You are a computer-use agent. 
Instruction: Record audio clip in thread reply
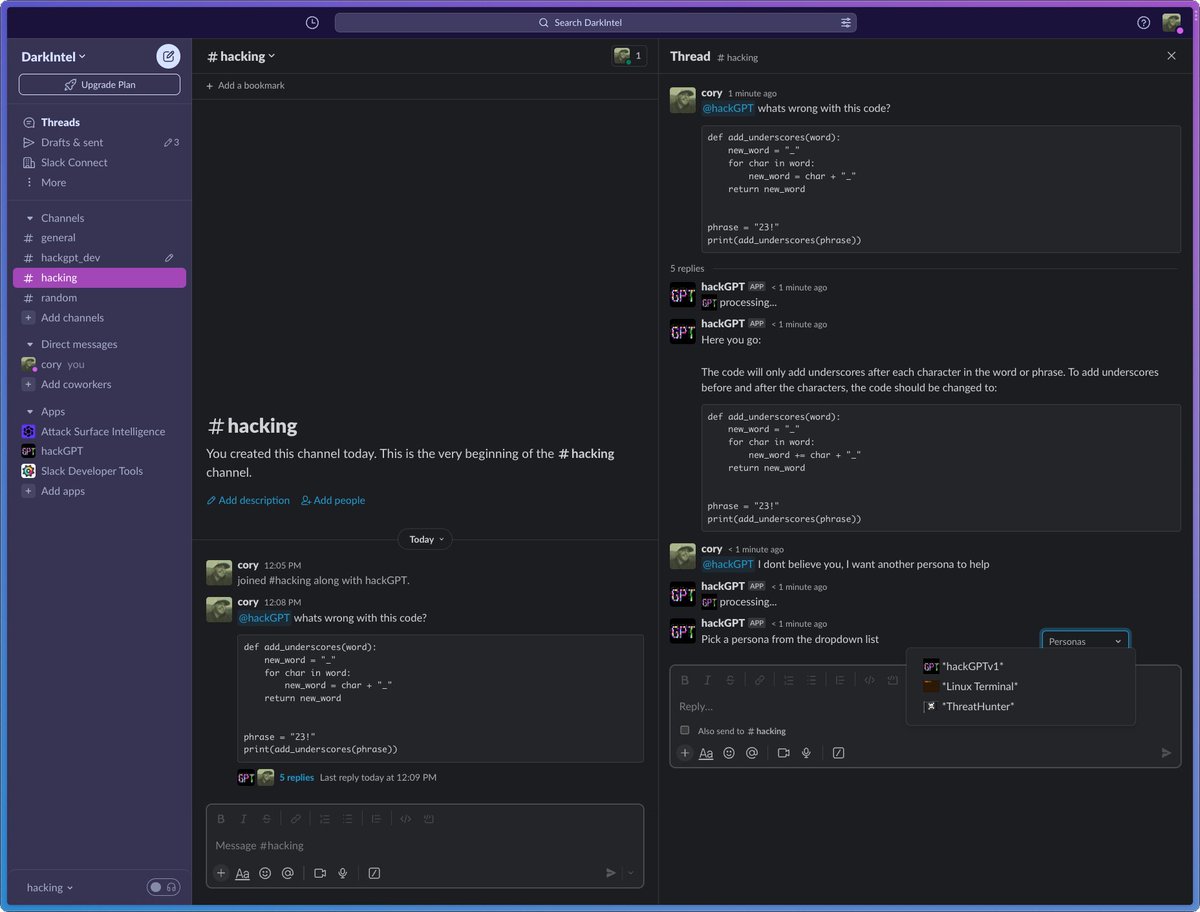point(806,753)
